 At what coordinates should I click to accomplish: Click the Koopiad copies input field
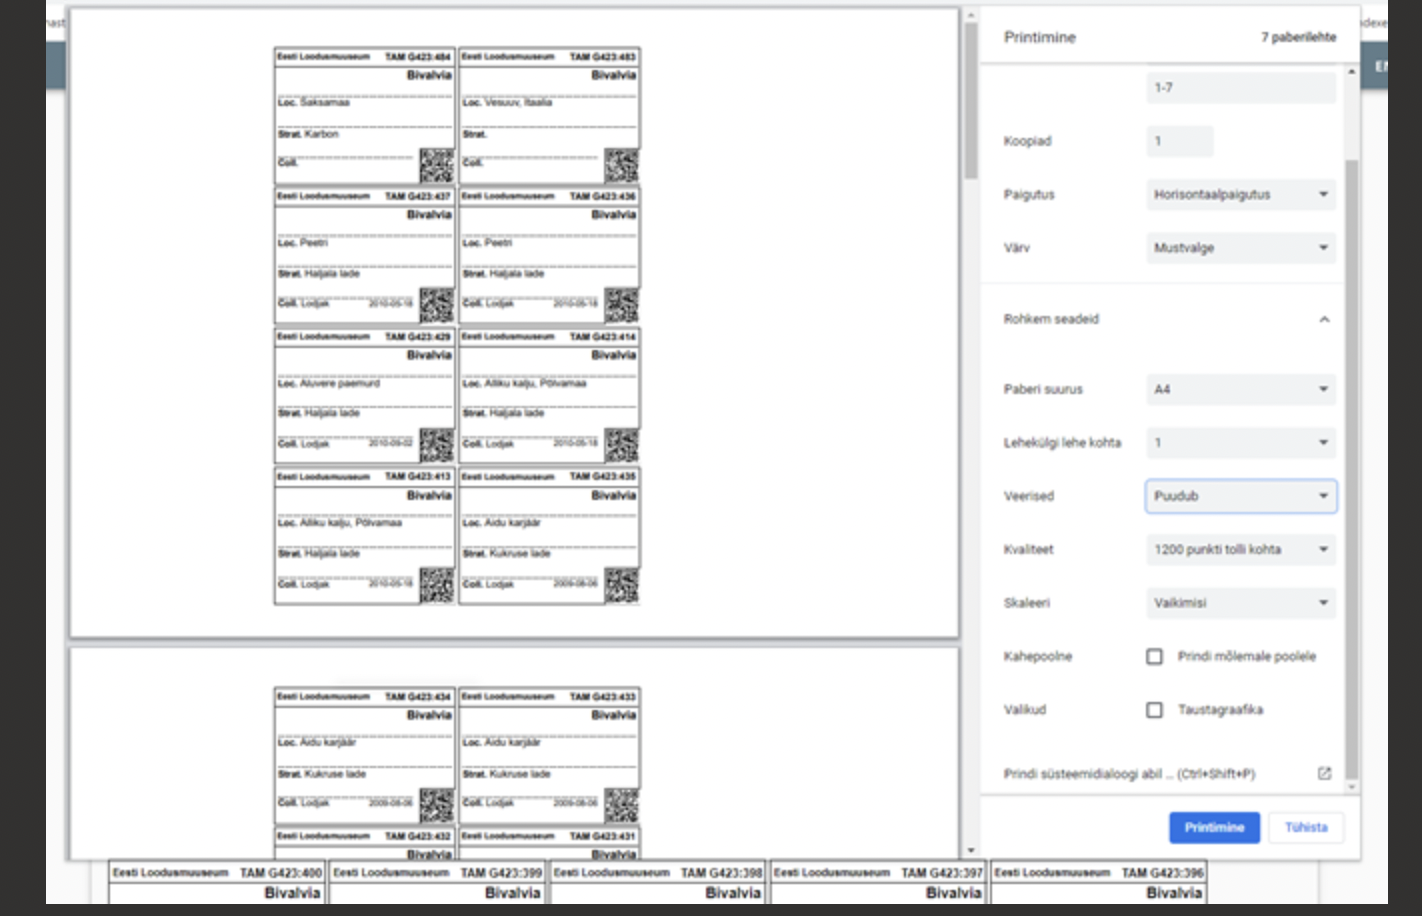(x=1180, y=141)
